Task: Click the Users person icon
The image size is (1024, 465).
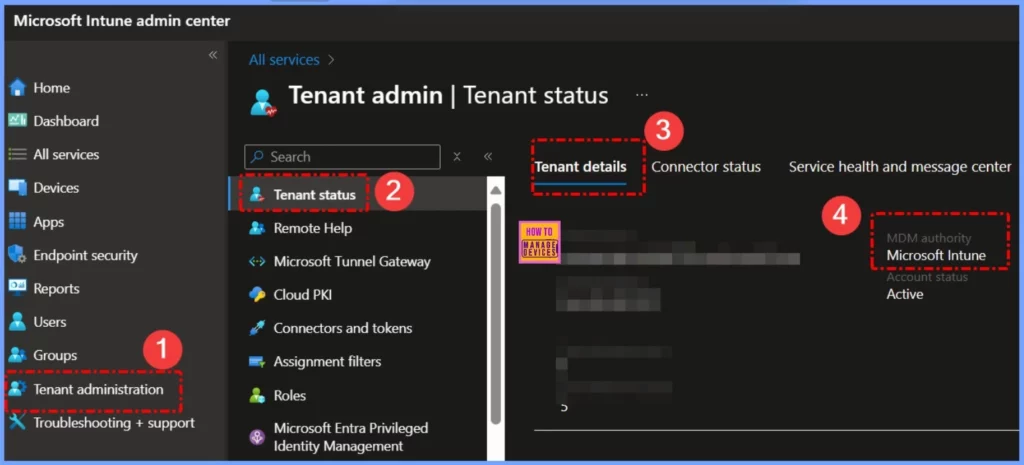Action: pyautogui.click(x=18, y=322)
